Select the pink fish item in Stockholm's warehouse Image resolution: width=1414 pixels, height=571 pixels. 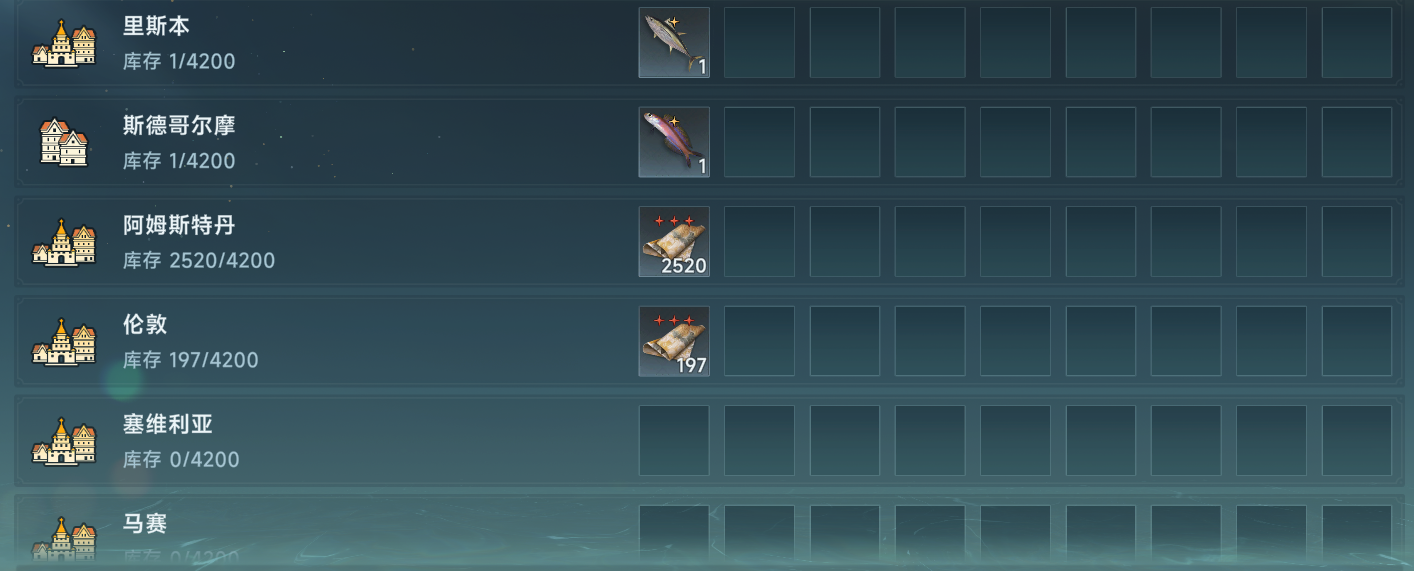[x=674, y=142]
